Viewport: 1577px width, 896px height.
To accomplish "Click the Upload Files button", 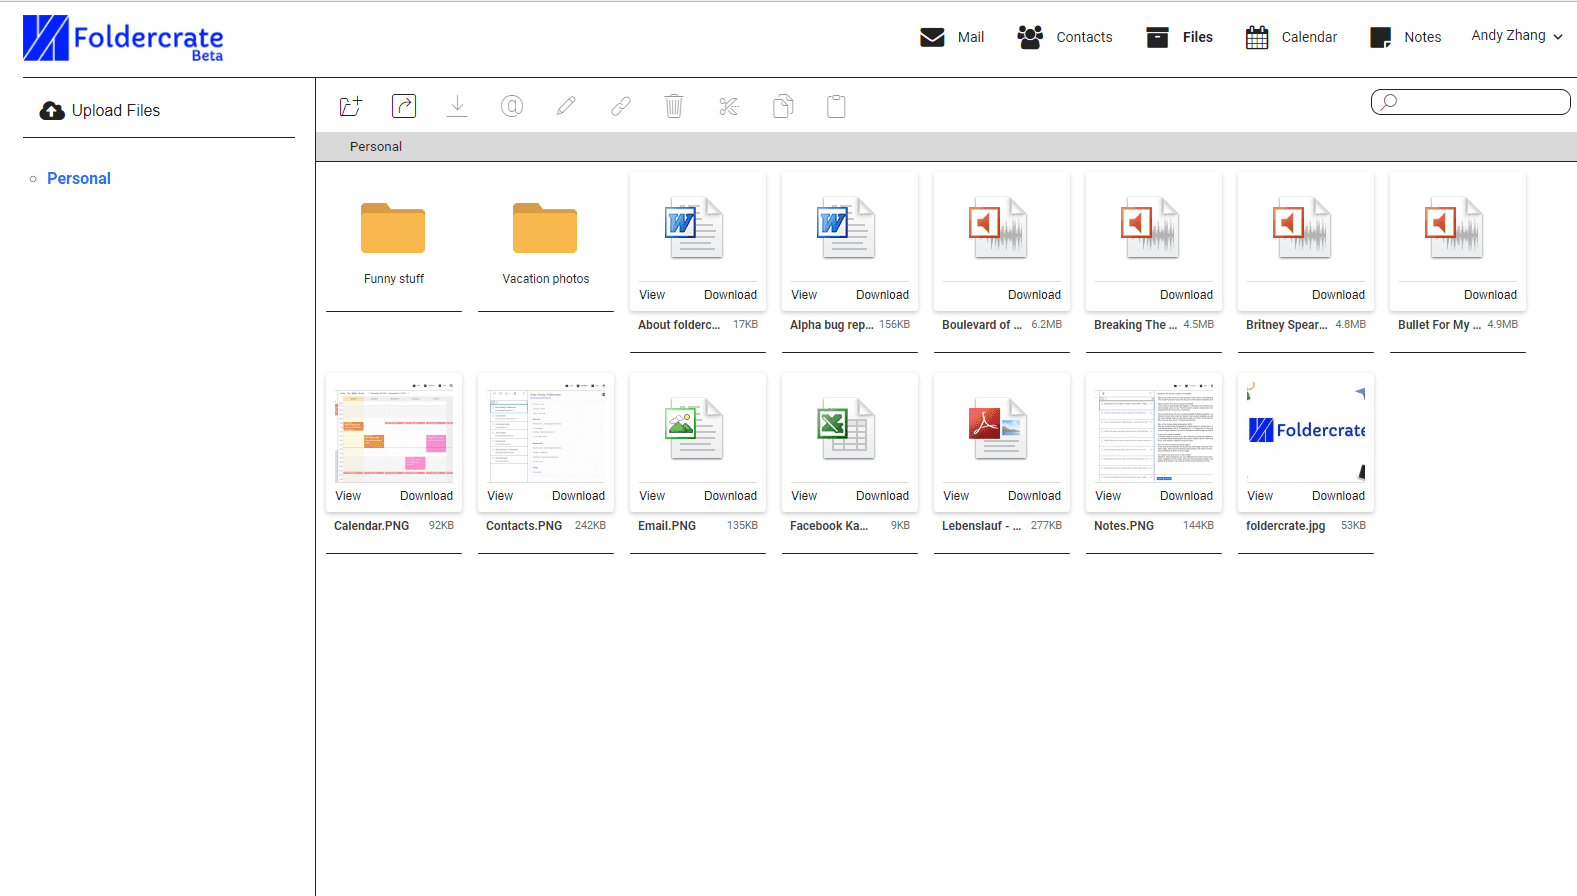I will click(100, 110).
